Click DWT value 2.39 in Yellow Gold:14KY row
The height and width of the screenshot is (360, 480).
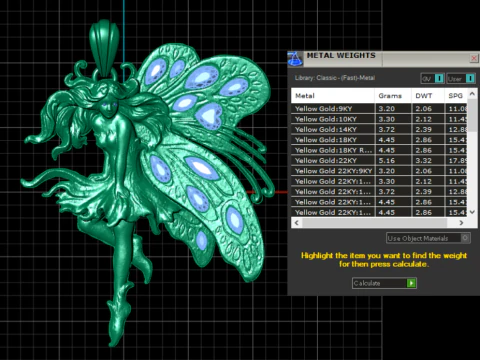pos(424,129)
